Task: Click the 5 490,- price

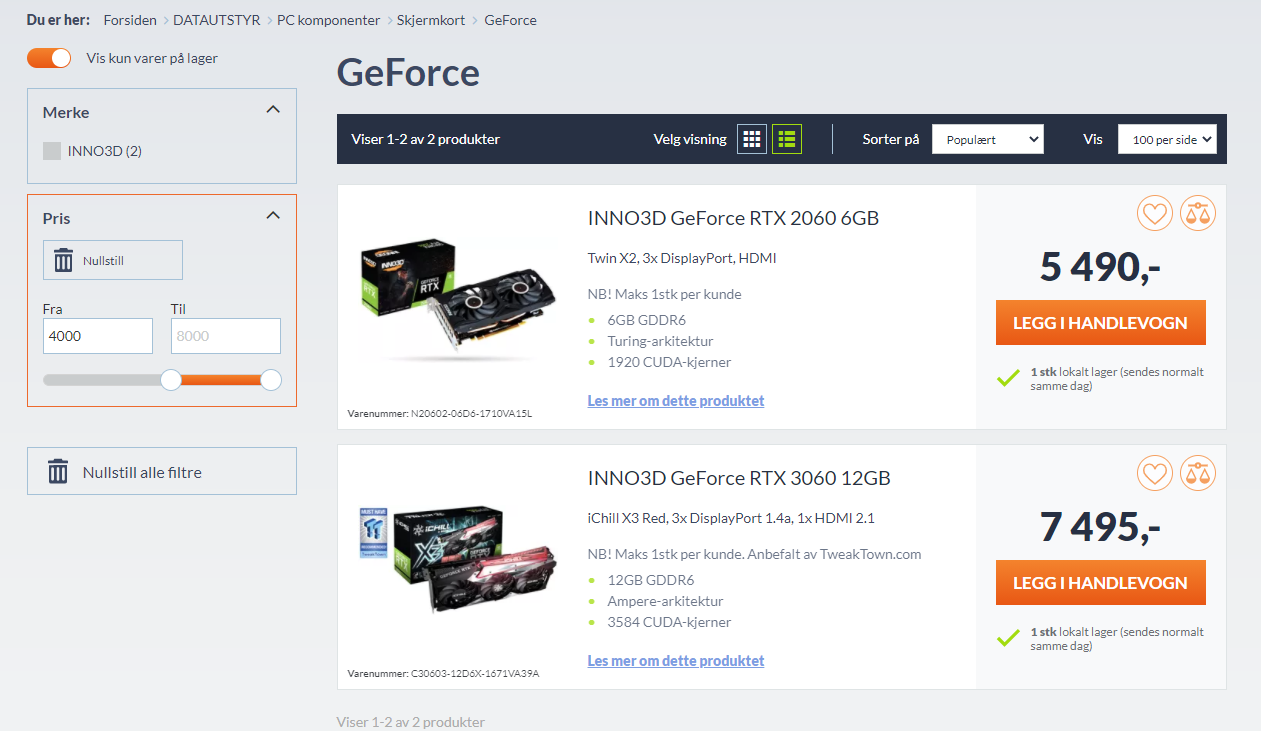Action: 1100,267
